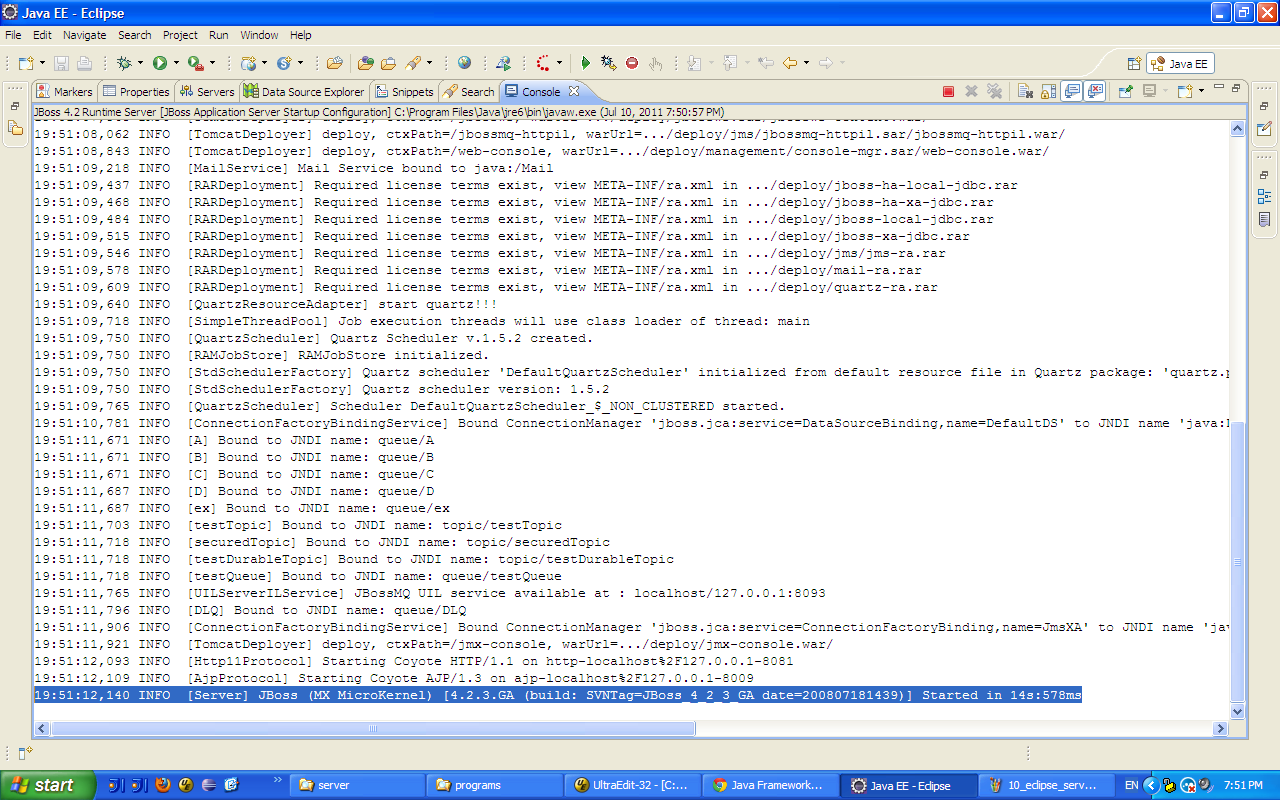Toggle Scroll Lock on the console
This screenshot has height=800, width=1280.
(x=1047, y=90)
